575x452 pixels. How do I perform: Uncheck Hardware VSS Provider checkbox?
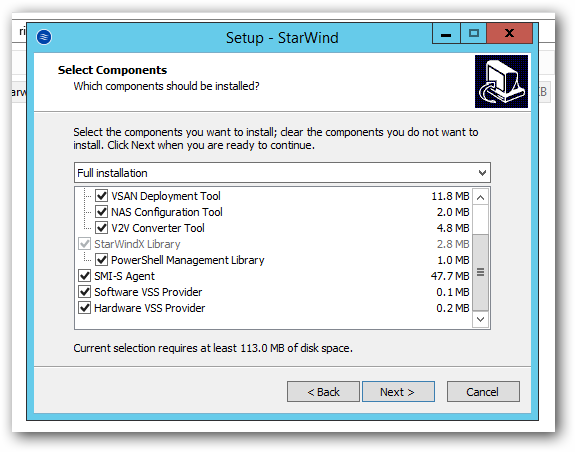pos(85,308)
